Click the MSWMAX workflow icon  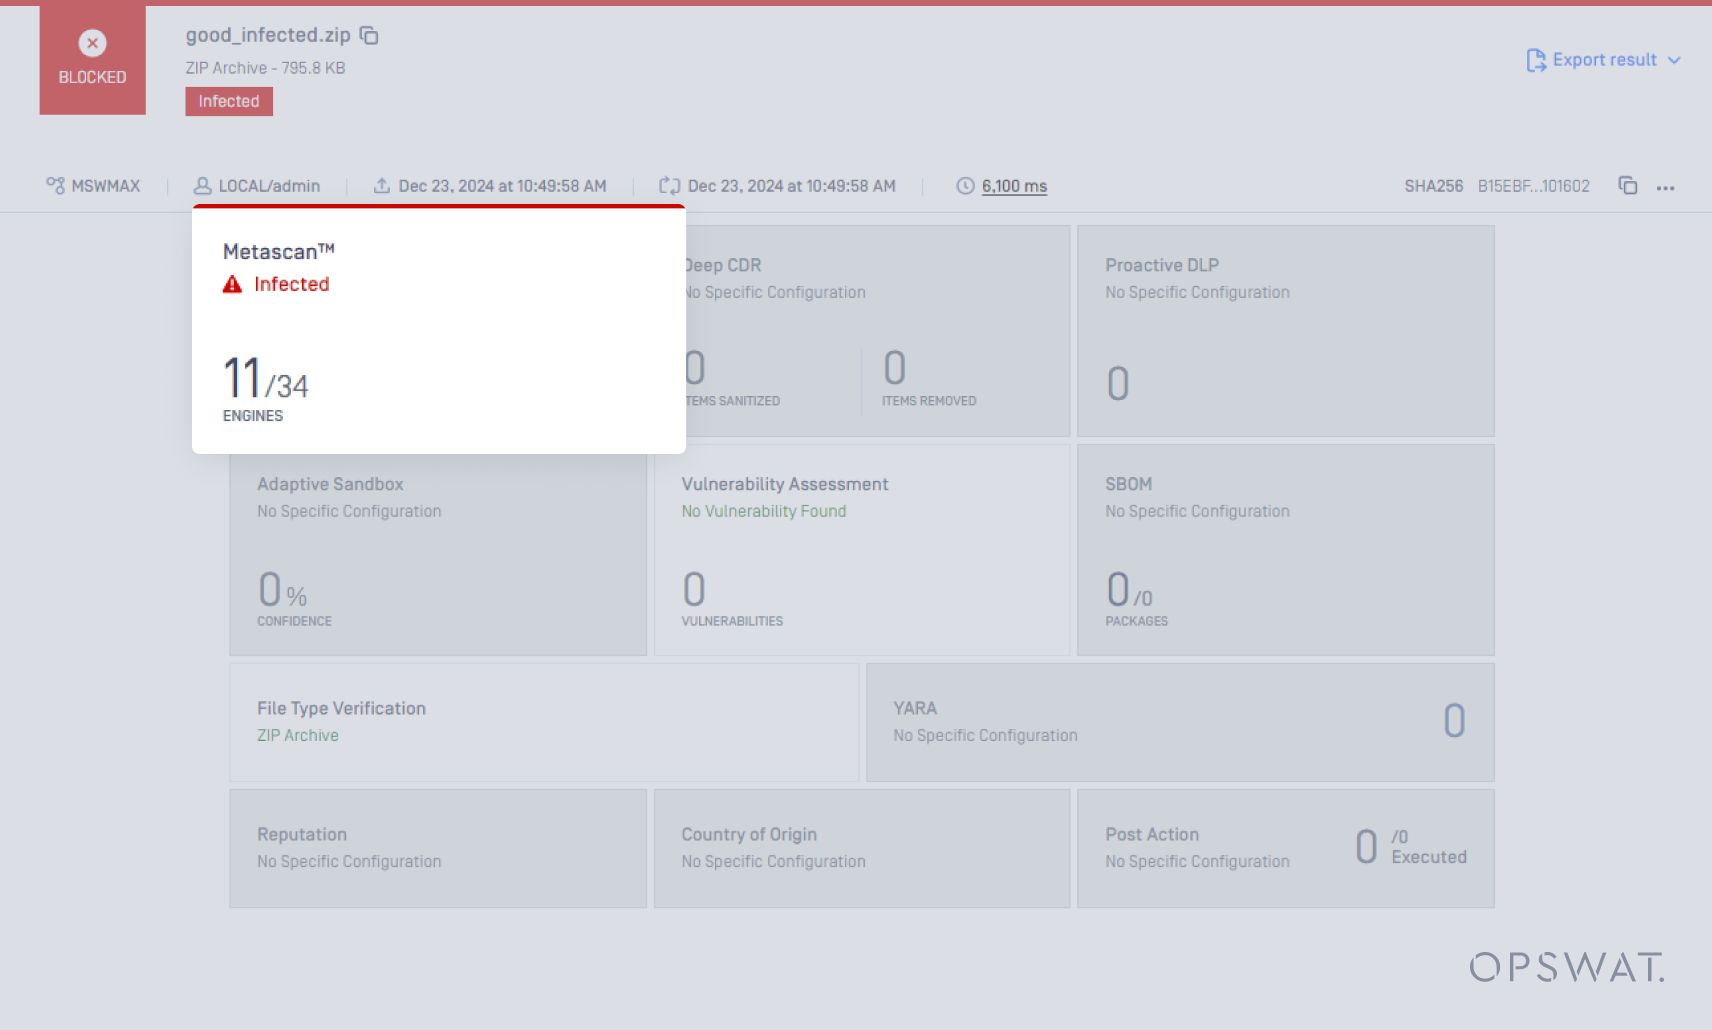[55, 185]
